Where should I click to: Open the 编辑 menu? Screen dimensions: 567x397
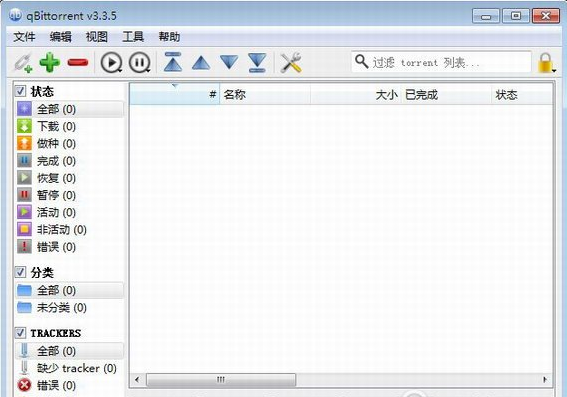click(x=60, y=37)
